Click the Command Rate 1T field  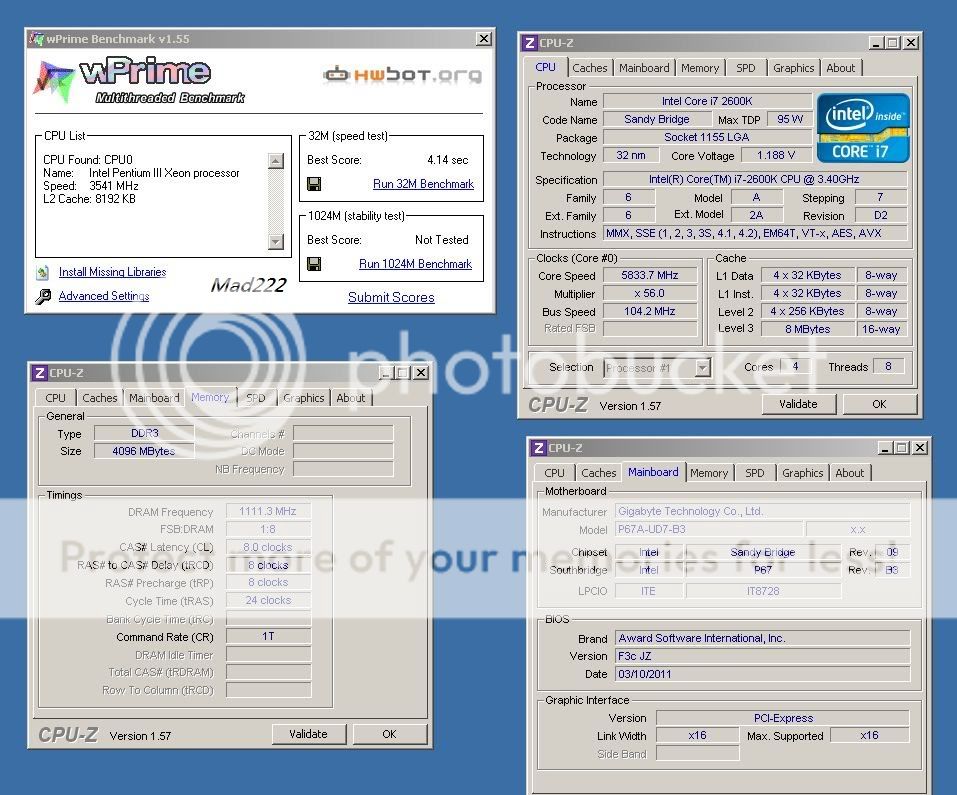click(268, 636)
